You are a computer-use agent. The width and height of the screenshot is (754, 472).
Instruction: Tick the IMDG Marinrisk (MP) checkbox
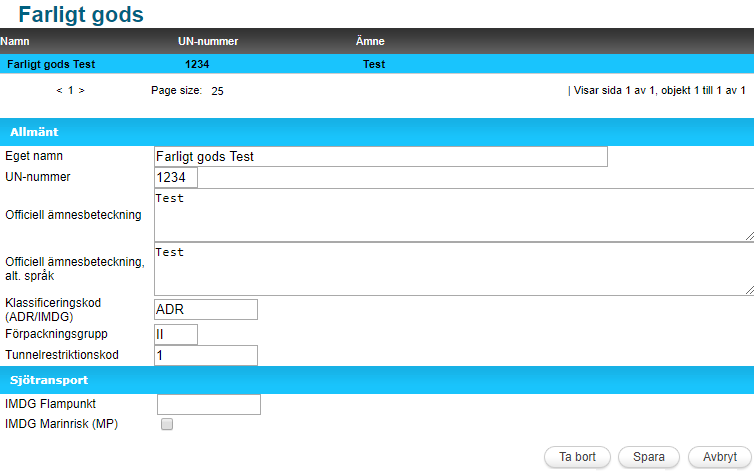(167, 424)
